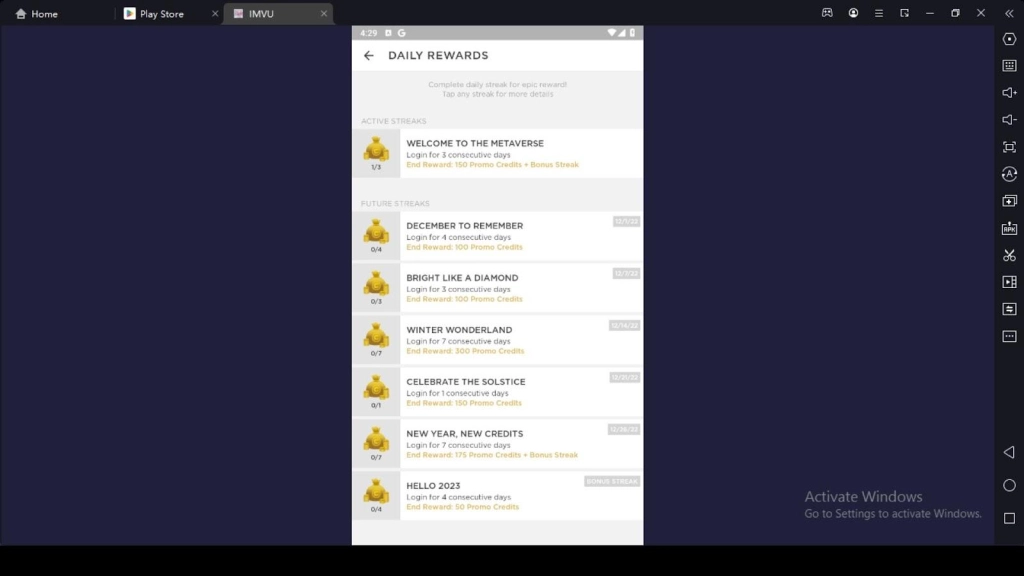This screenshot has height=576, width=1024.
Task: Click the 50 Promo Credits reward text
Action: [462, 507]
